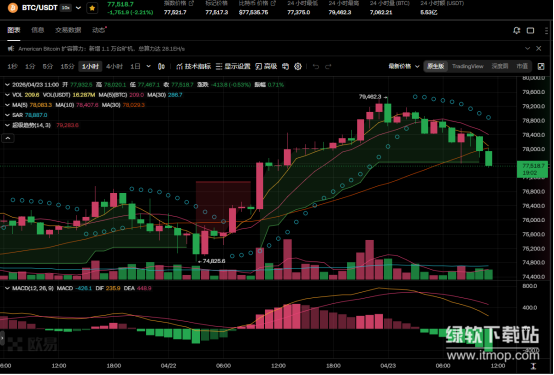Switch to the 图表 (Chart) tab
Screen dimensions: 554x375
tap(14, 30)
